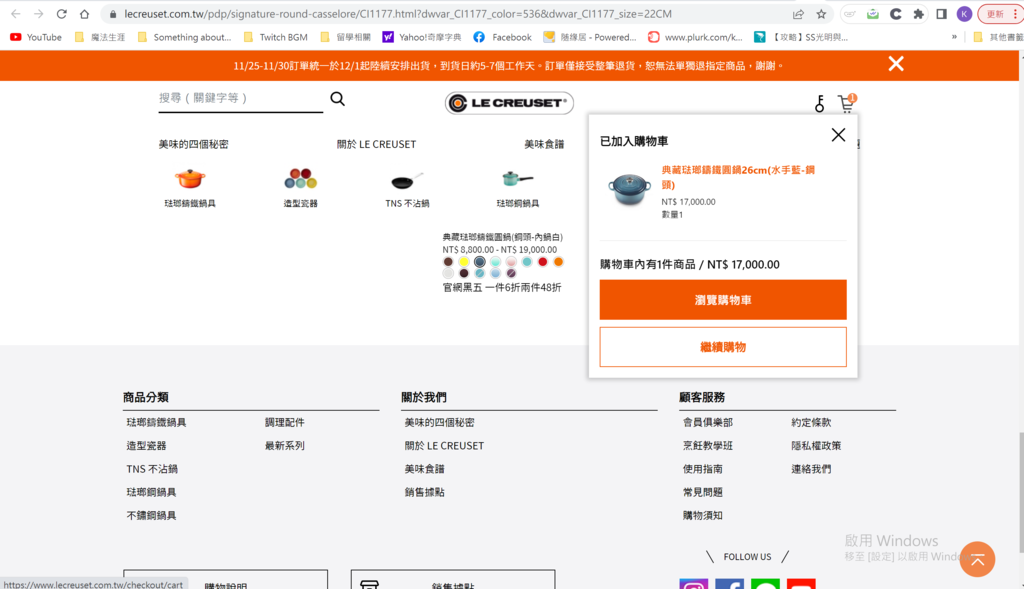Share this page from address bar
Viewport: 1024px width, 589px height.
798,14
